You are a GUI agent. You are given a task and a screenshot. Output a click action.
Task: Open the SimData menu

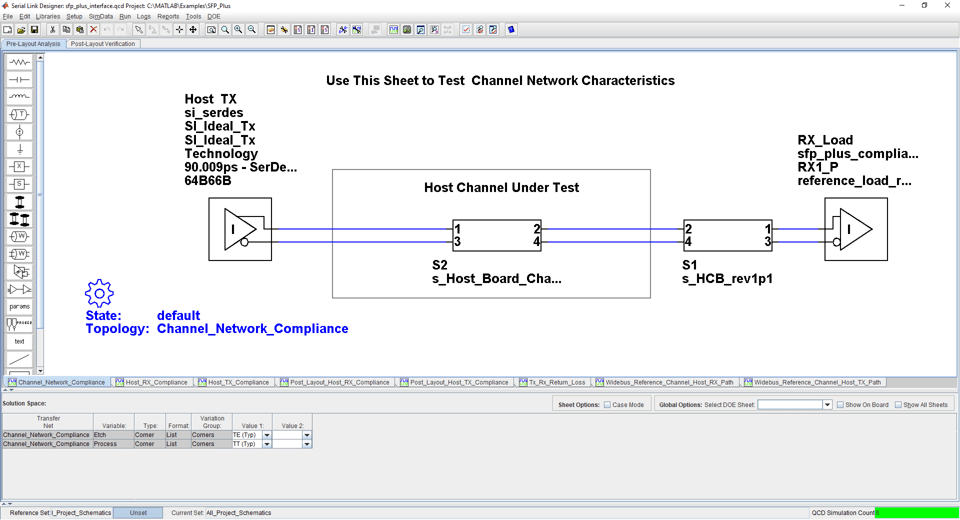coord(100,16)
